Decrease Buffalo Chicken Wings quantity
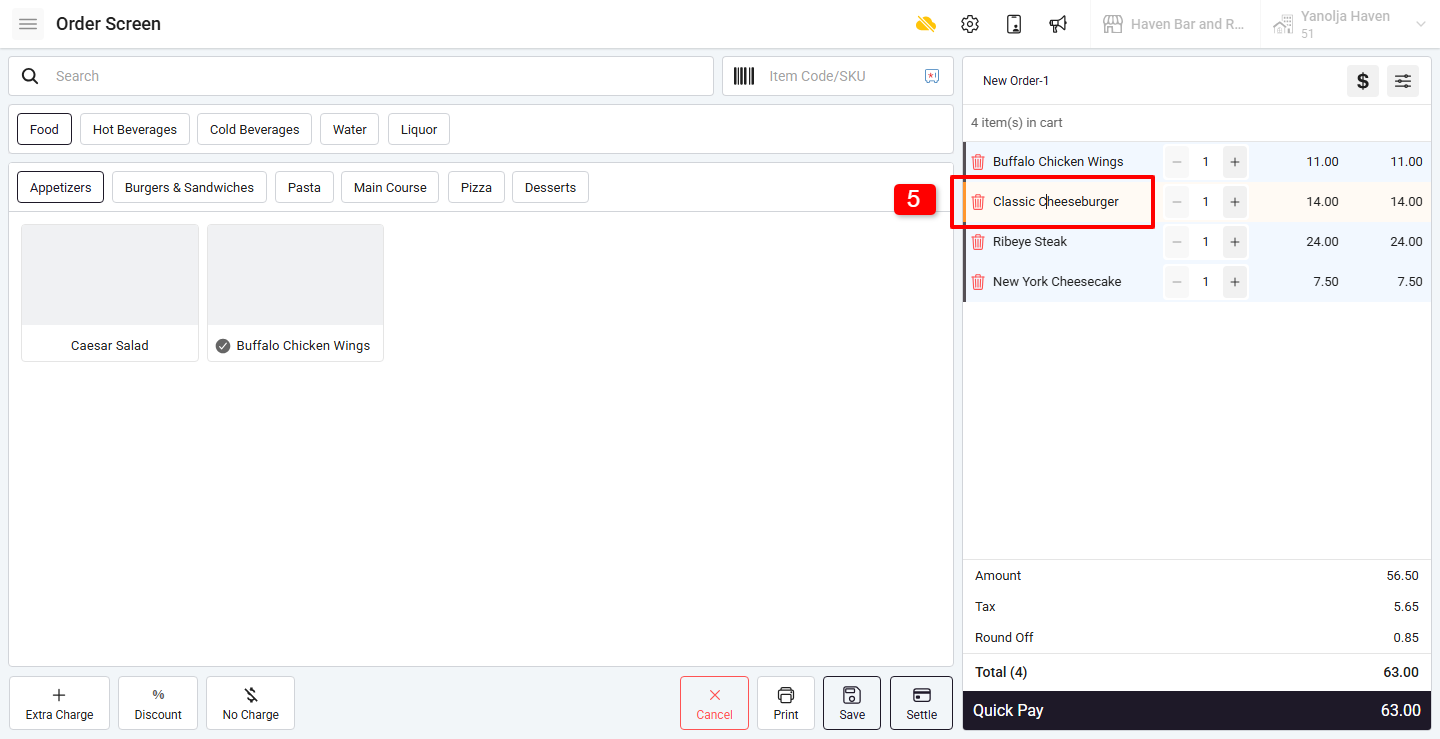The image size is (1440, 739). click(1177, 162)
